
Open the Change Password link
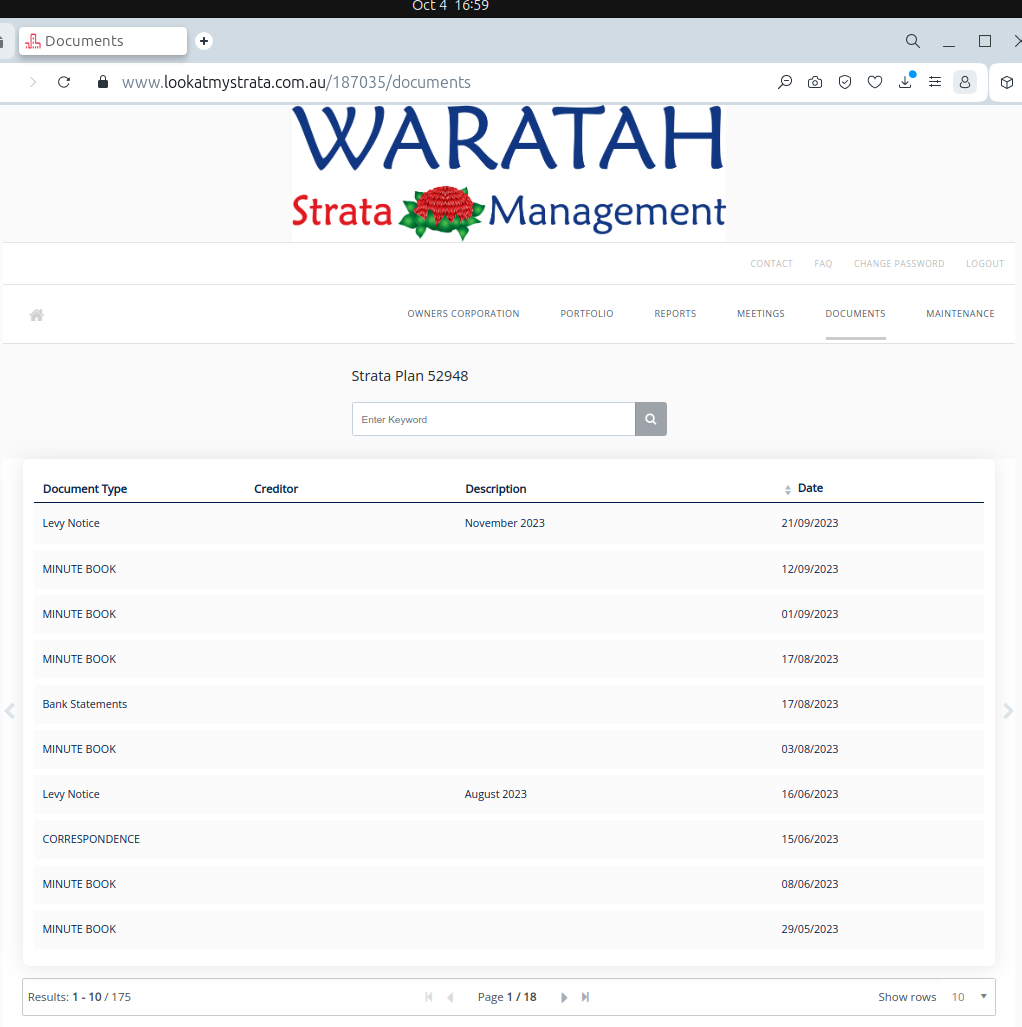pyautogui.click(x=899, y=264)
